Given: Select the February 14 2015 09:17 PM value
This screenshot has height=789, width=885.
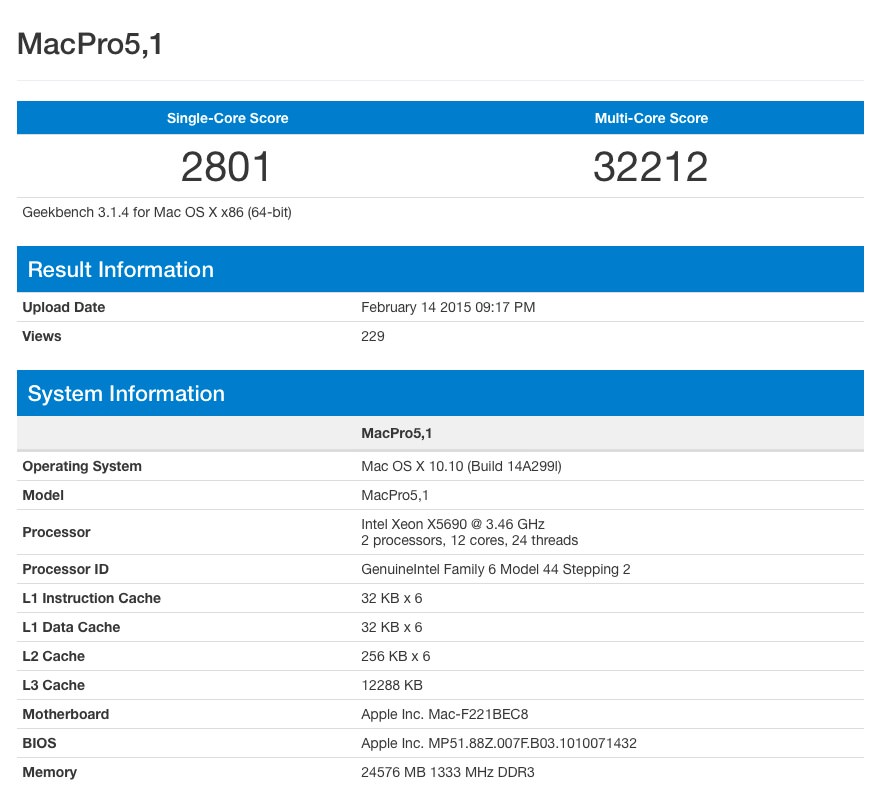Looking at the screenshot, I should pos(448,307).
